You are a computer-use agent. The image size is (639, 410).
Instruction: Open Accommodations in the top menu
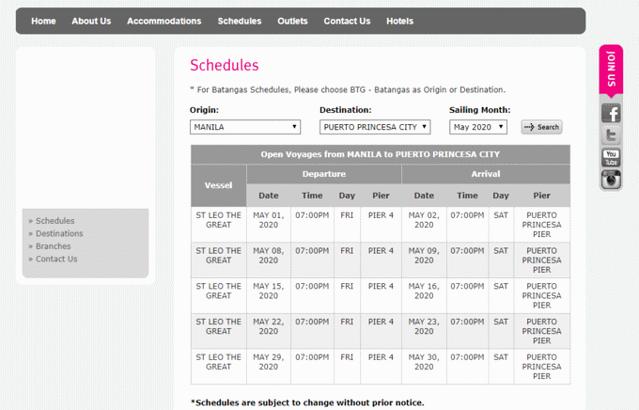click(164, 21)
